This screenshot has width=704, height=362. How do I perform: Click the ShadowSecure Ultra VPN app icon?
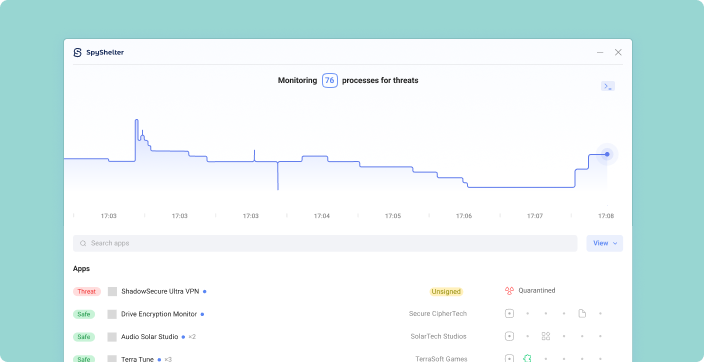(x=112, y=291)
